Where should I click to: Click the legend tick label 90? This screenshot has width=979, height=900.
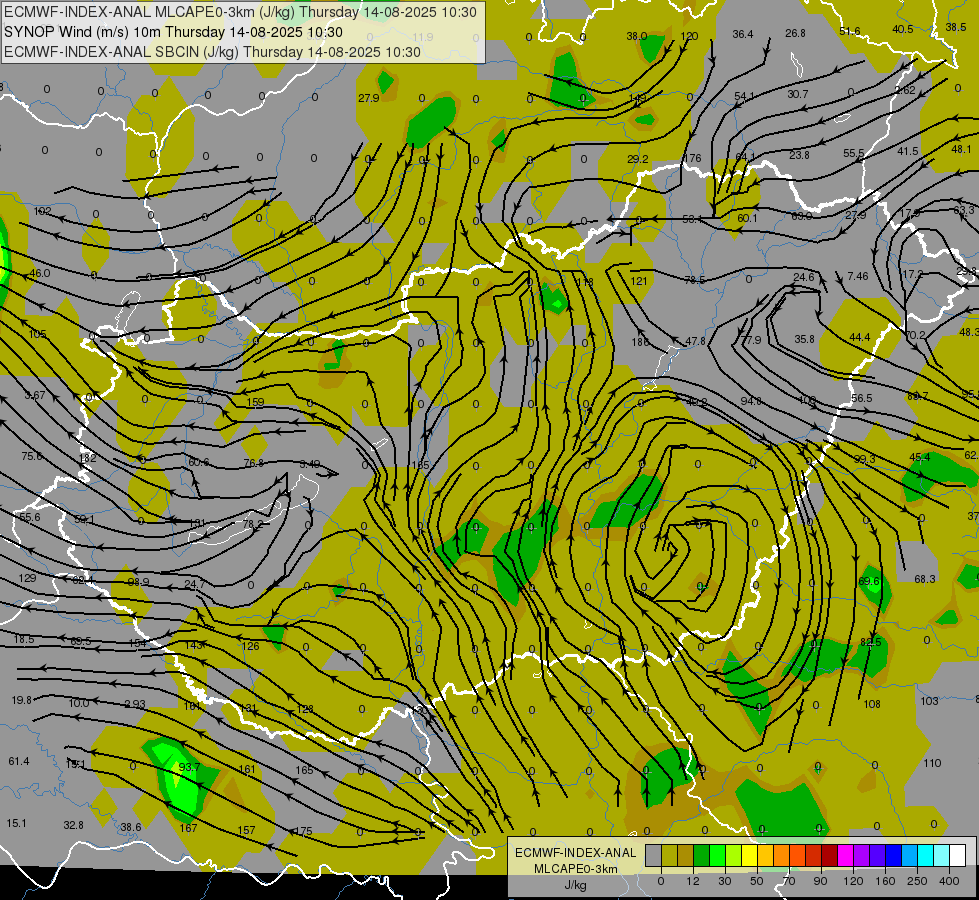point(820,881)
